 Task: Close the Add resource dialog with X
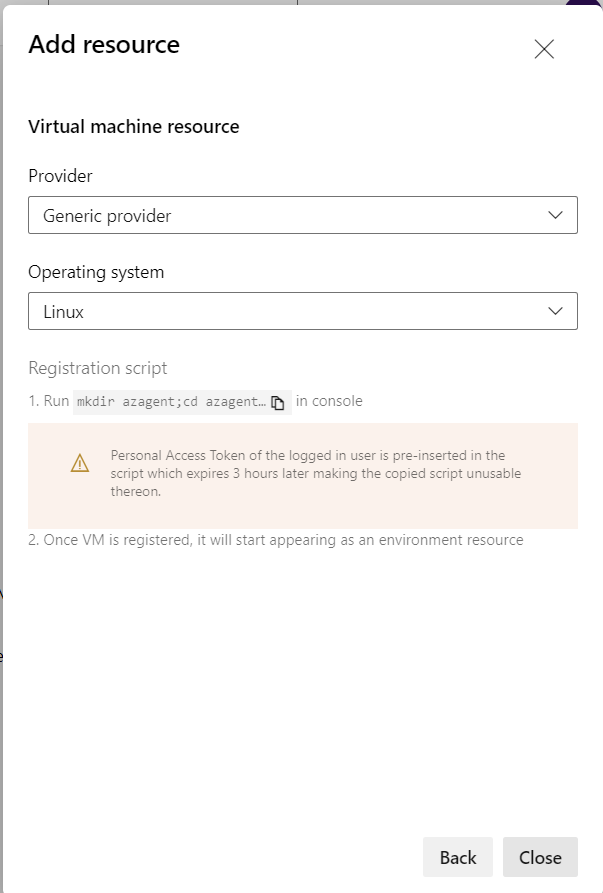coord(544,49)
